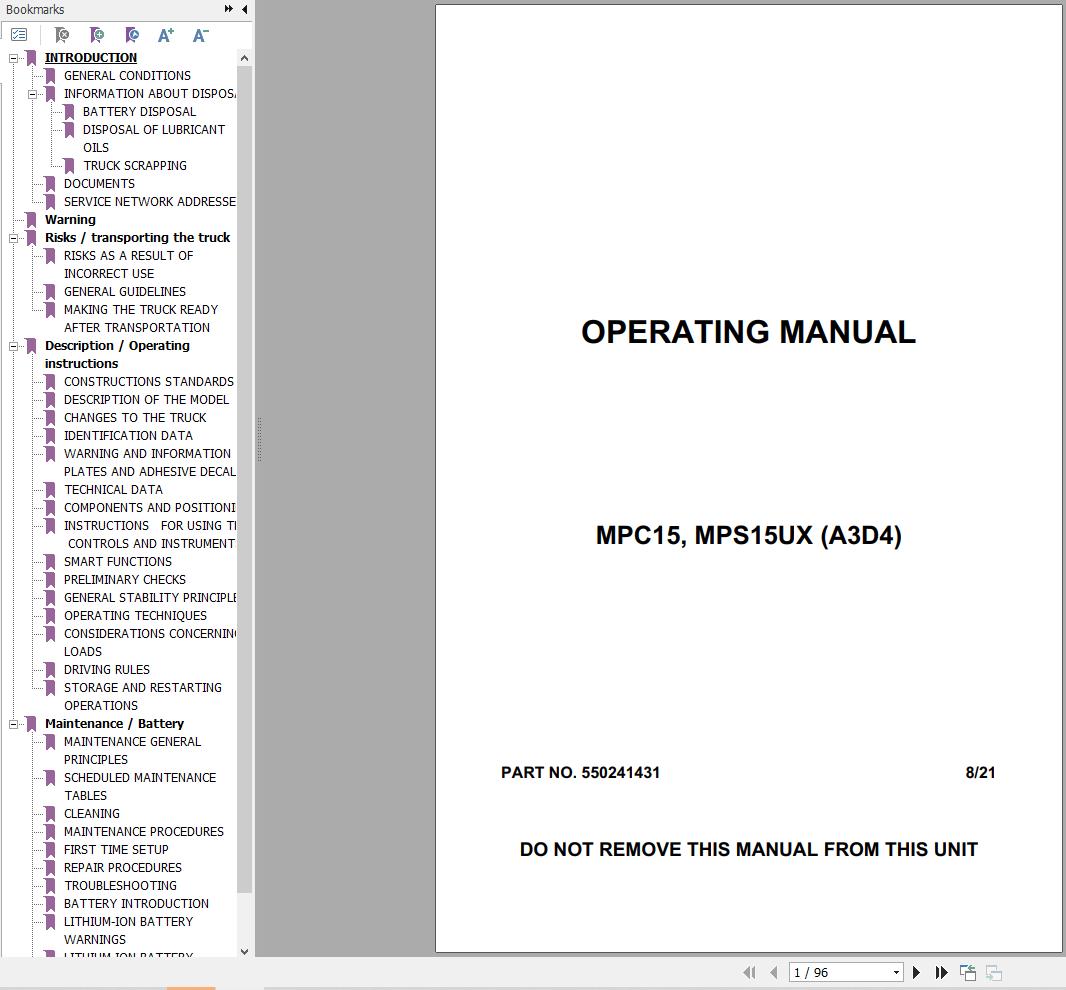Open the TRUCK SCRAPPING bookmark
This screenshot has height=990, width=1066.
[x=135, y=165]
